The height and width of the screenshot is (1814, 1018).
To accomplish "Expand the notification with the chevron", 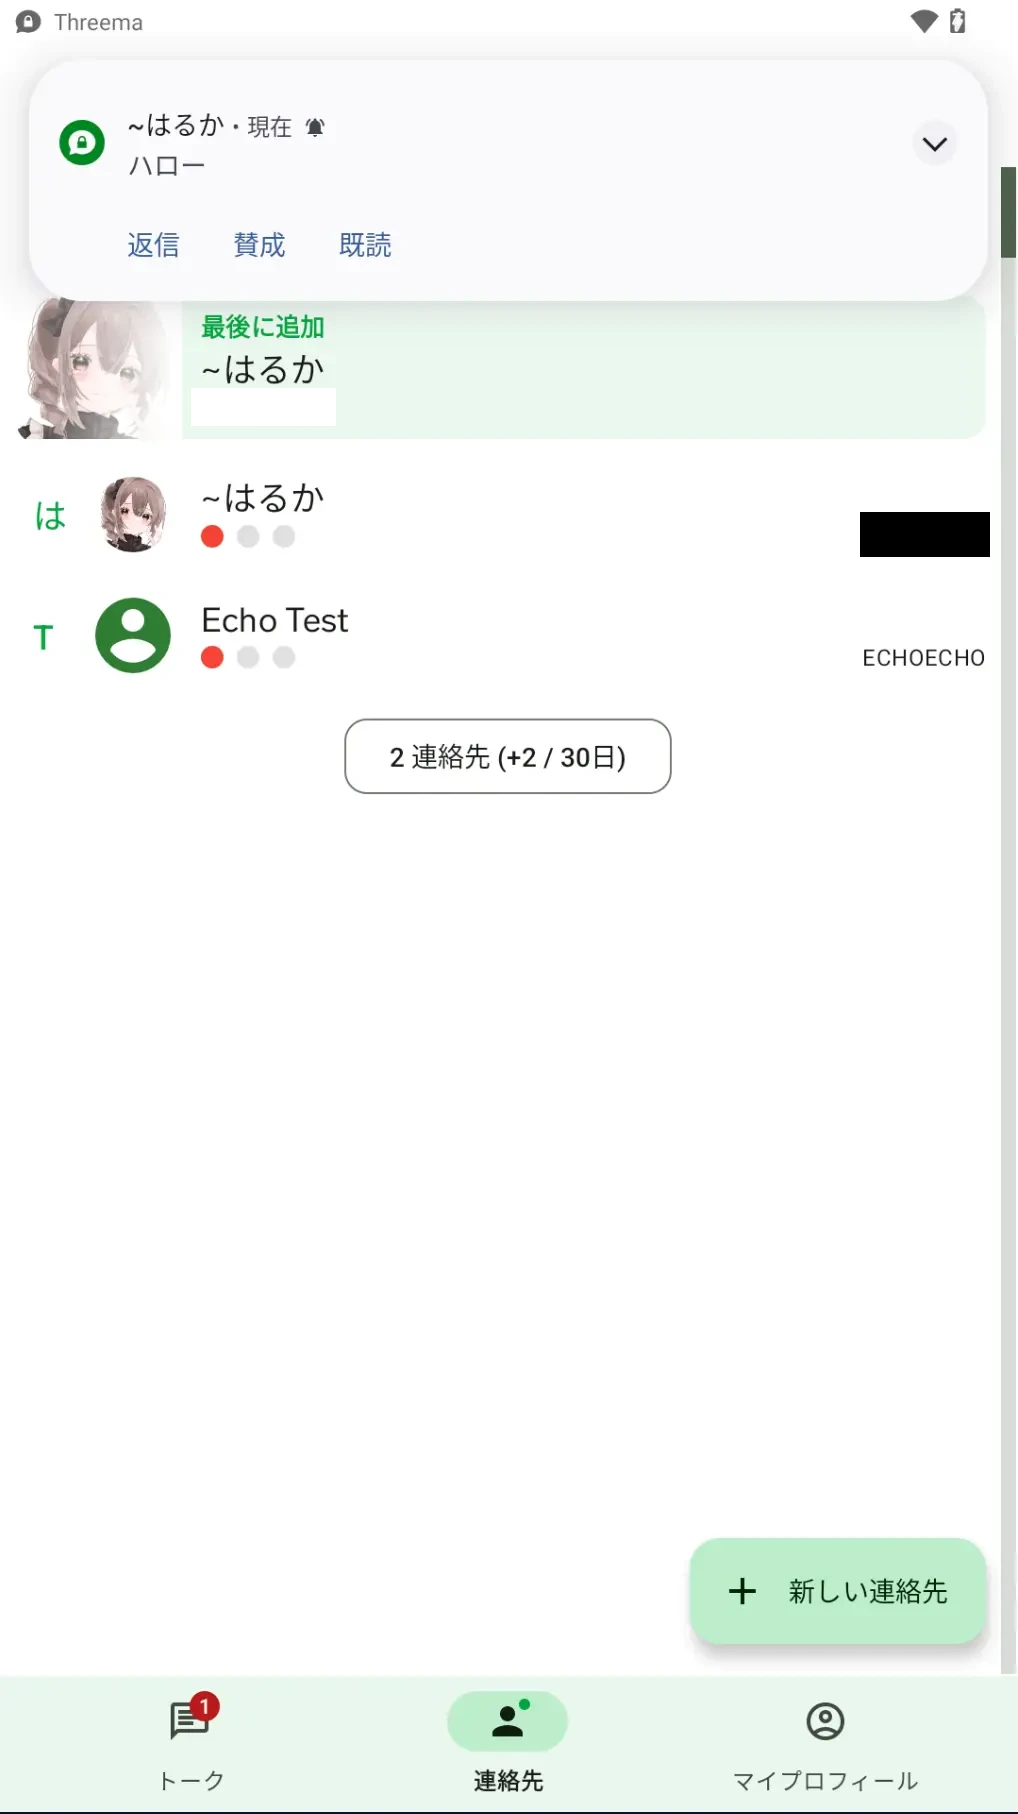I will coord(934,143).
